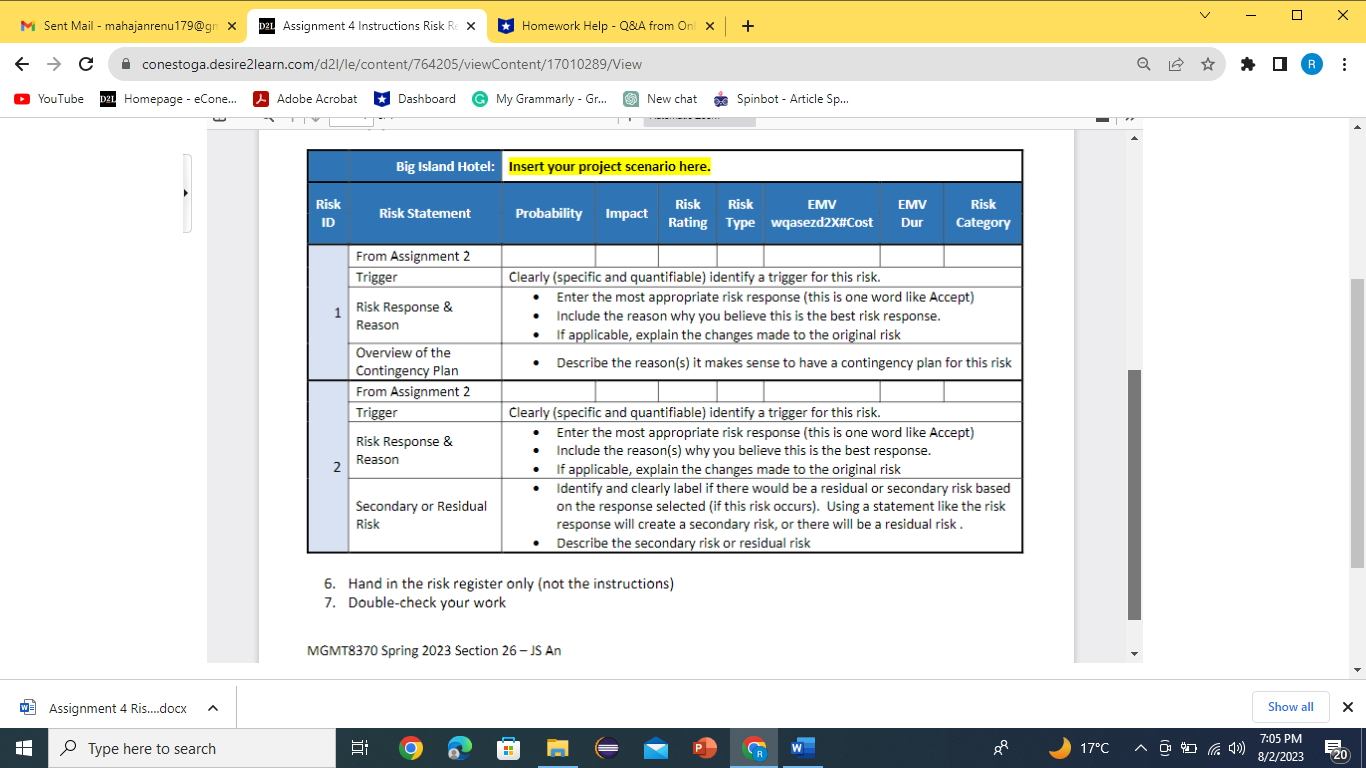Click the Type here to search box
This screenshot has width=1366, height=768.
click(x=192, y=748)
